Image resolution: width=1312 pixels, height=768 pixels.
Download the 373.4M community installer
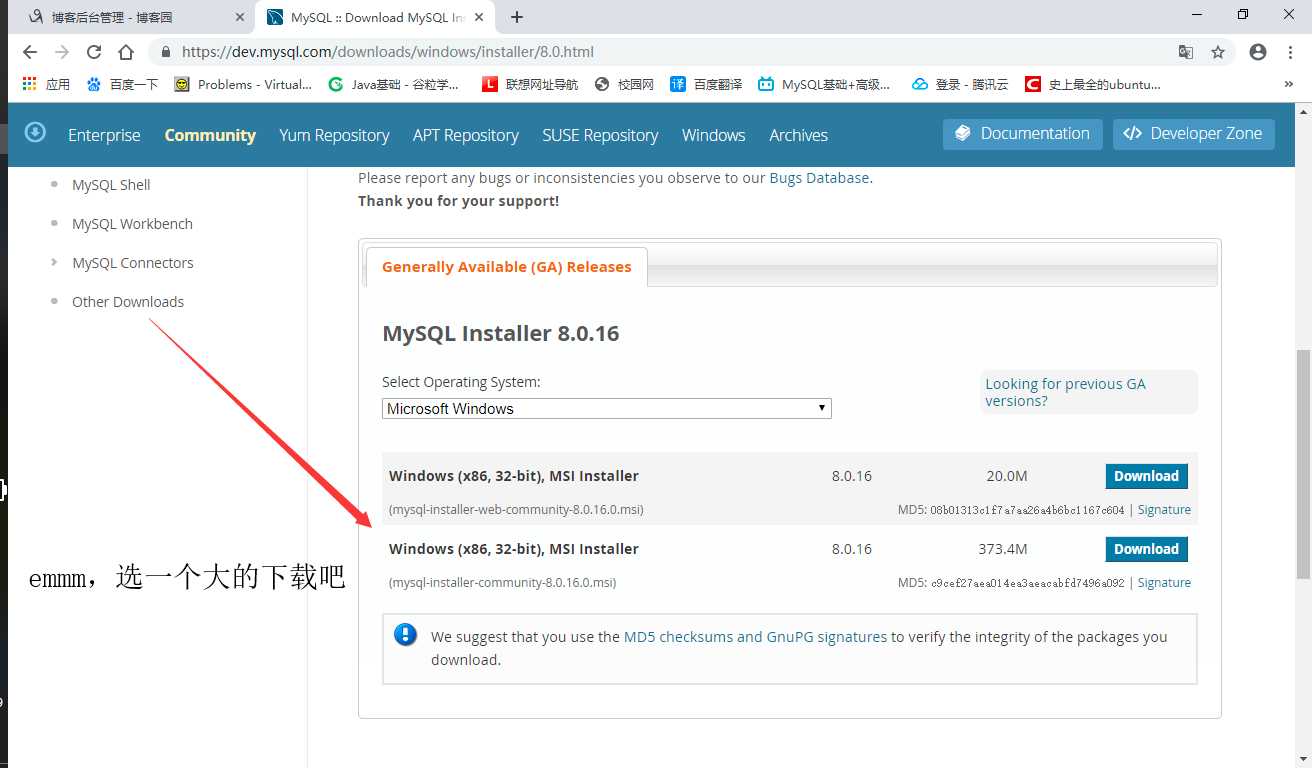[x=1146, y=549]
